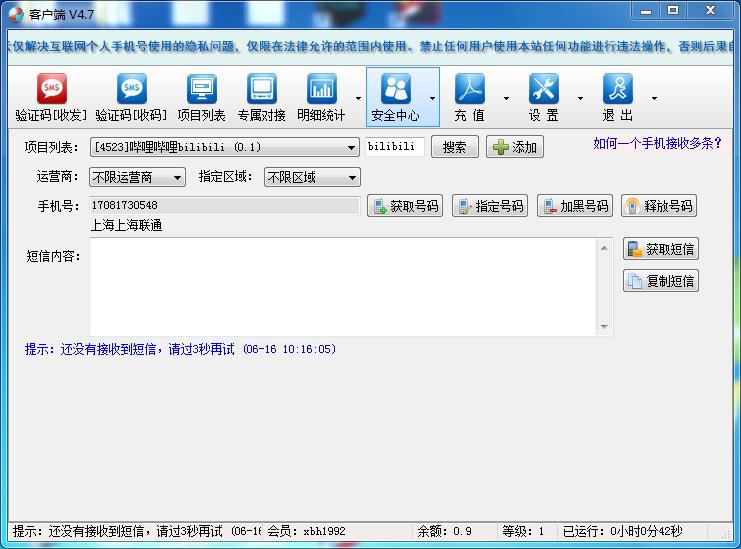Click scroll down arrow of 短信内容 box
This screenshot has width=741, height=549.
(x=604, y=326)
